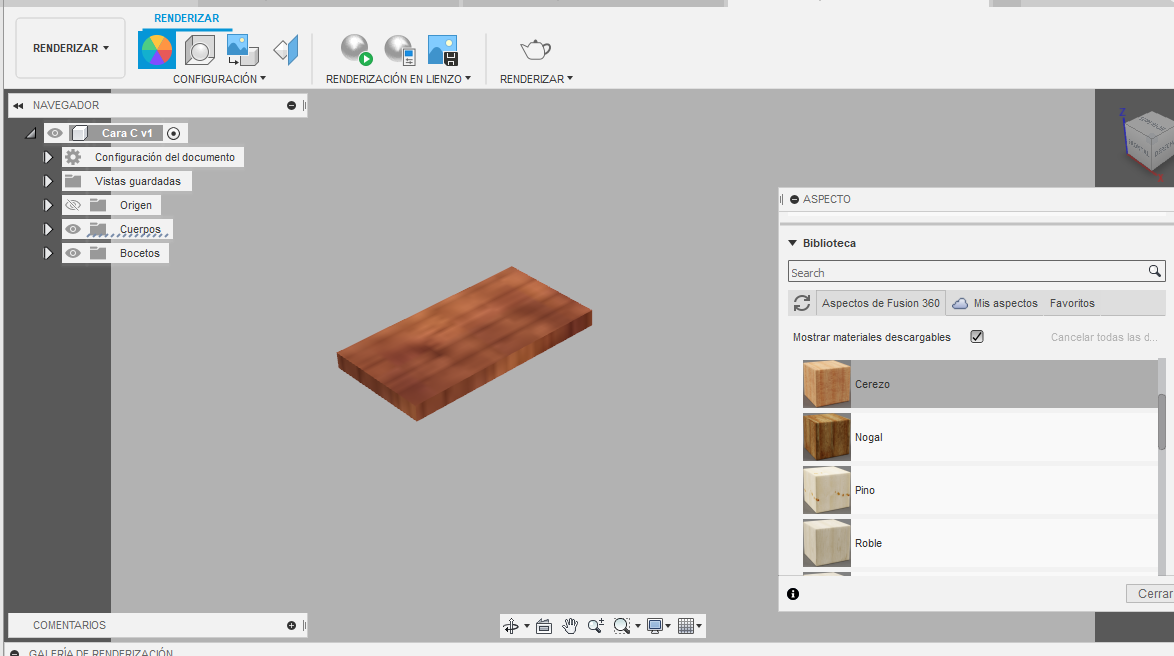Click the search magnifier icon

pos(1155,271)
